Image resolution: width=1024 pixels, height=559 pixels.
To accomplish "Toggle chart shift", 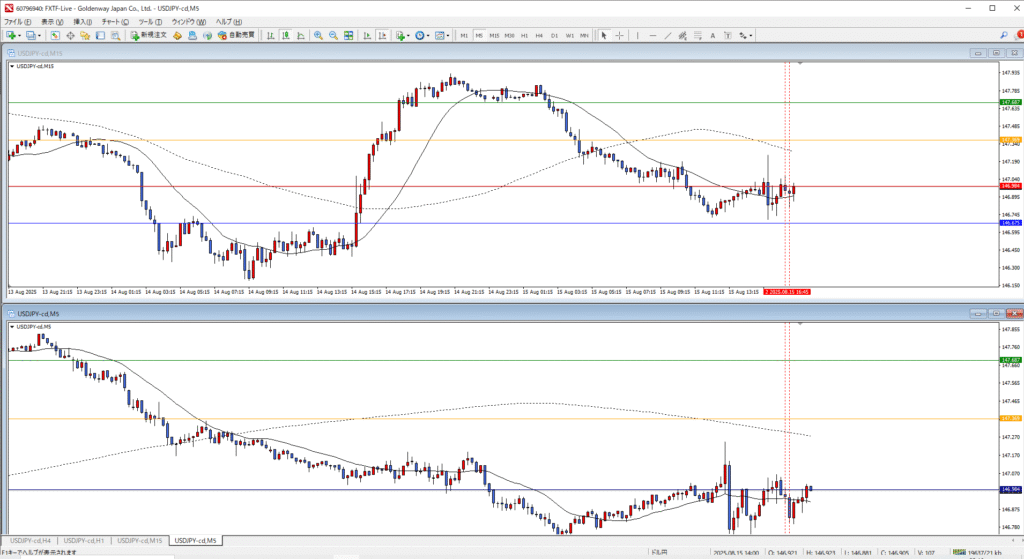I will click(382, 35).
